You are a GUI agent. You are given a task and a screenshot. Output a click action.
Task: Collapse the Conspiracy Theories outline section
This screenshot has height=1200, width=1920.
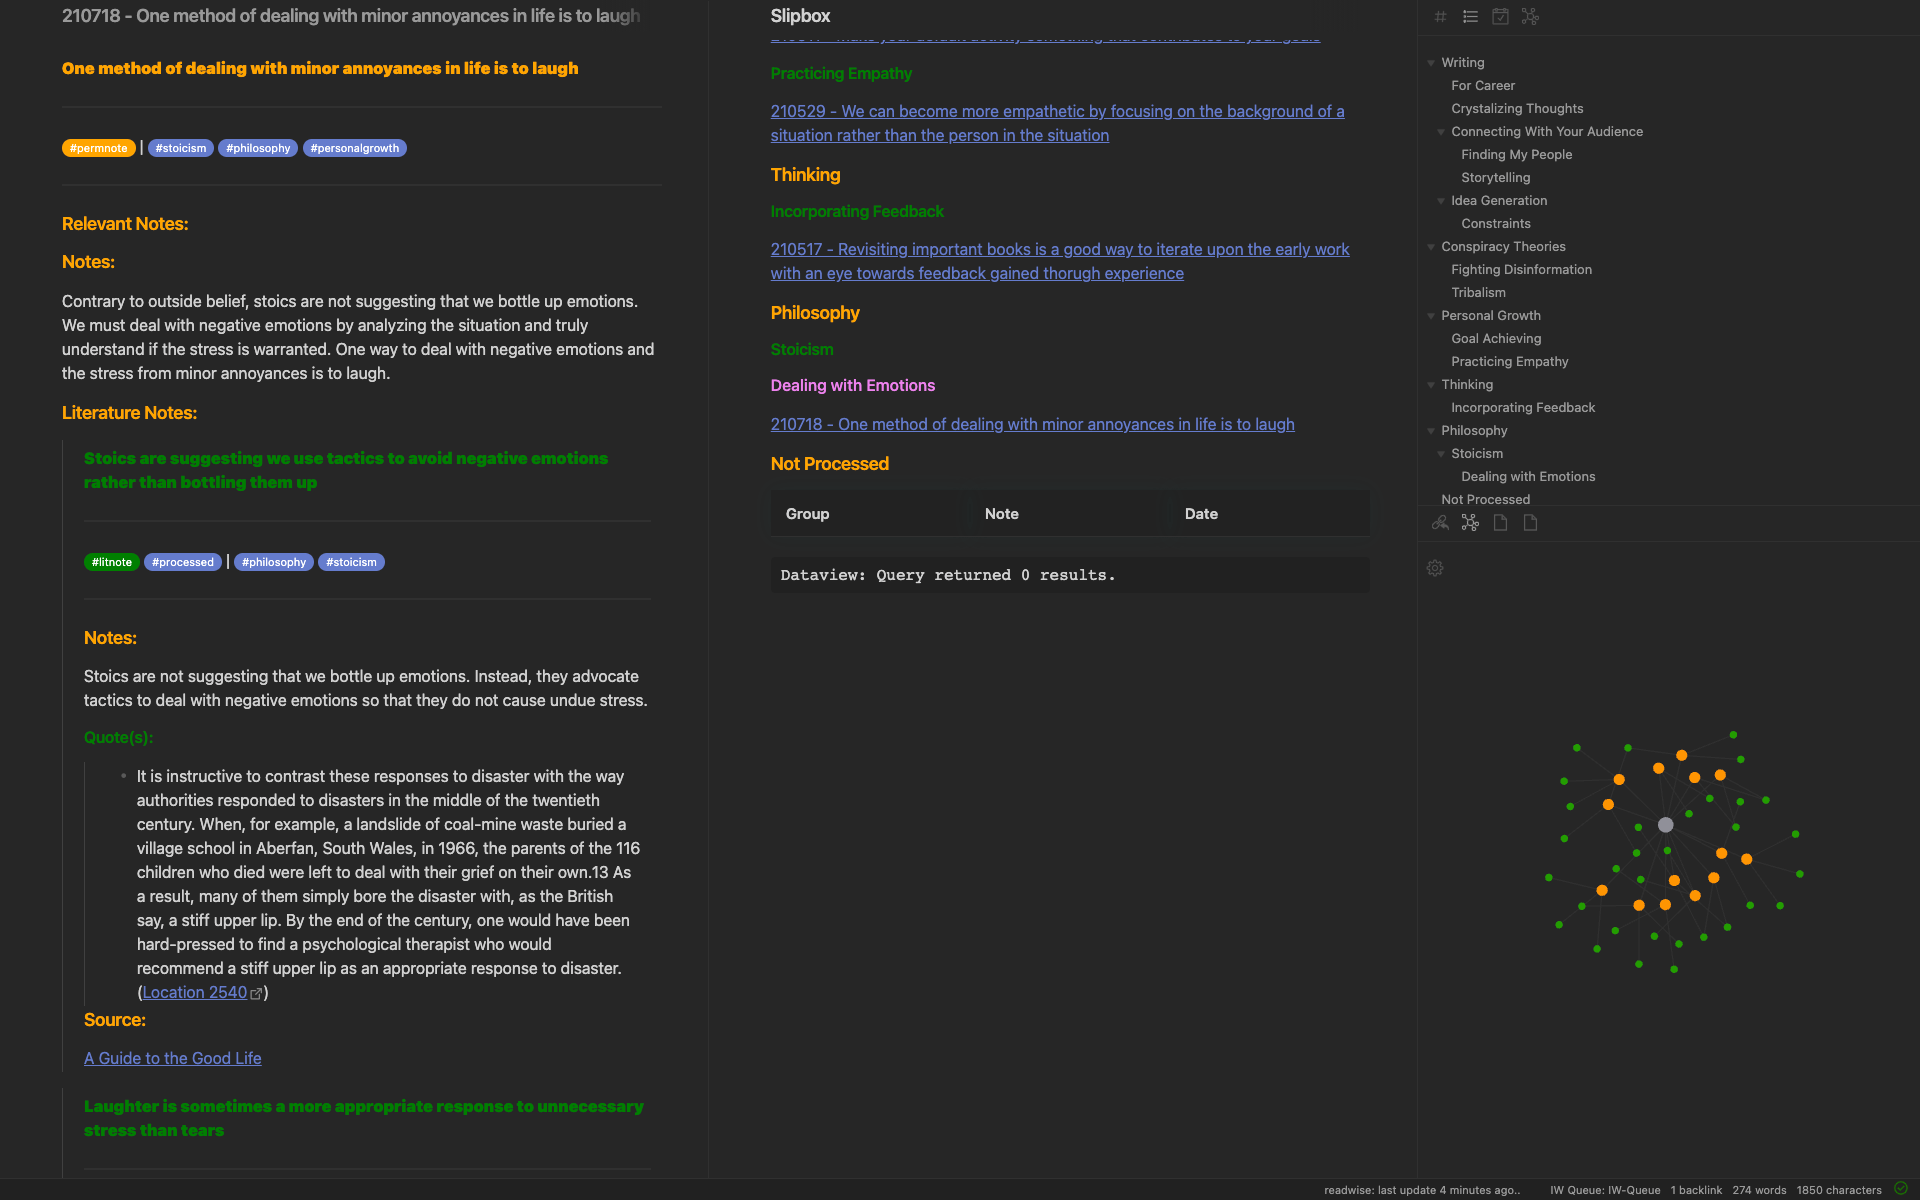pos(1431,247)
